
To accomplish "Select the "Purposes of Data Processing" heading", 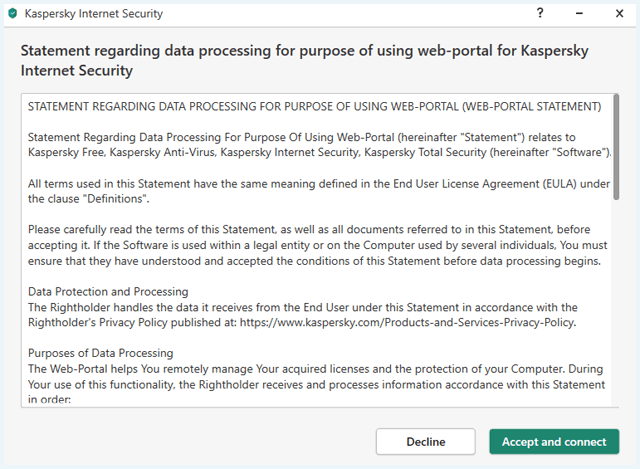I will 100,353.
